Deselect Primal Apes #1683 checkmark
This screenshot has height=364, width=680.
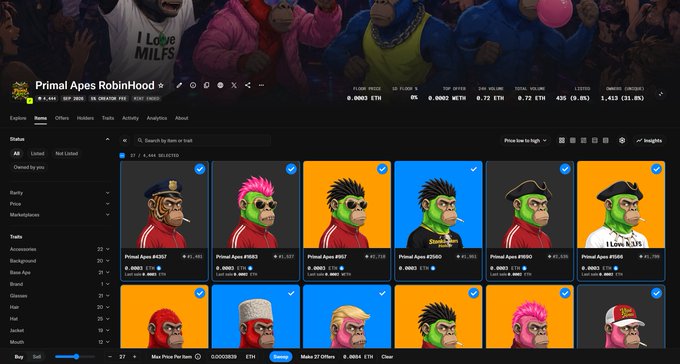[291, 169]
